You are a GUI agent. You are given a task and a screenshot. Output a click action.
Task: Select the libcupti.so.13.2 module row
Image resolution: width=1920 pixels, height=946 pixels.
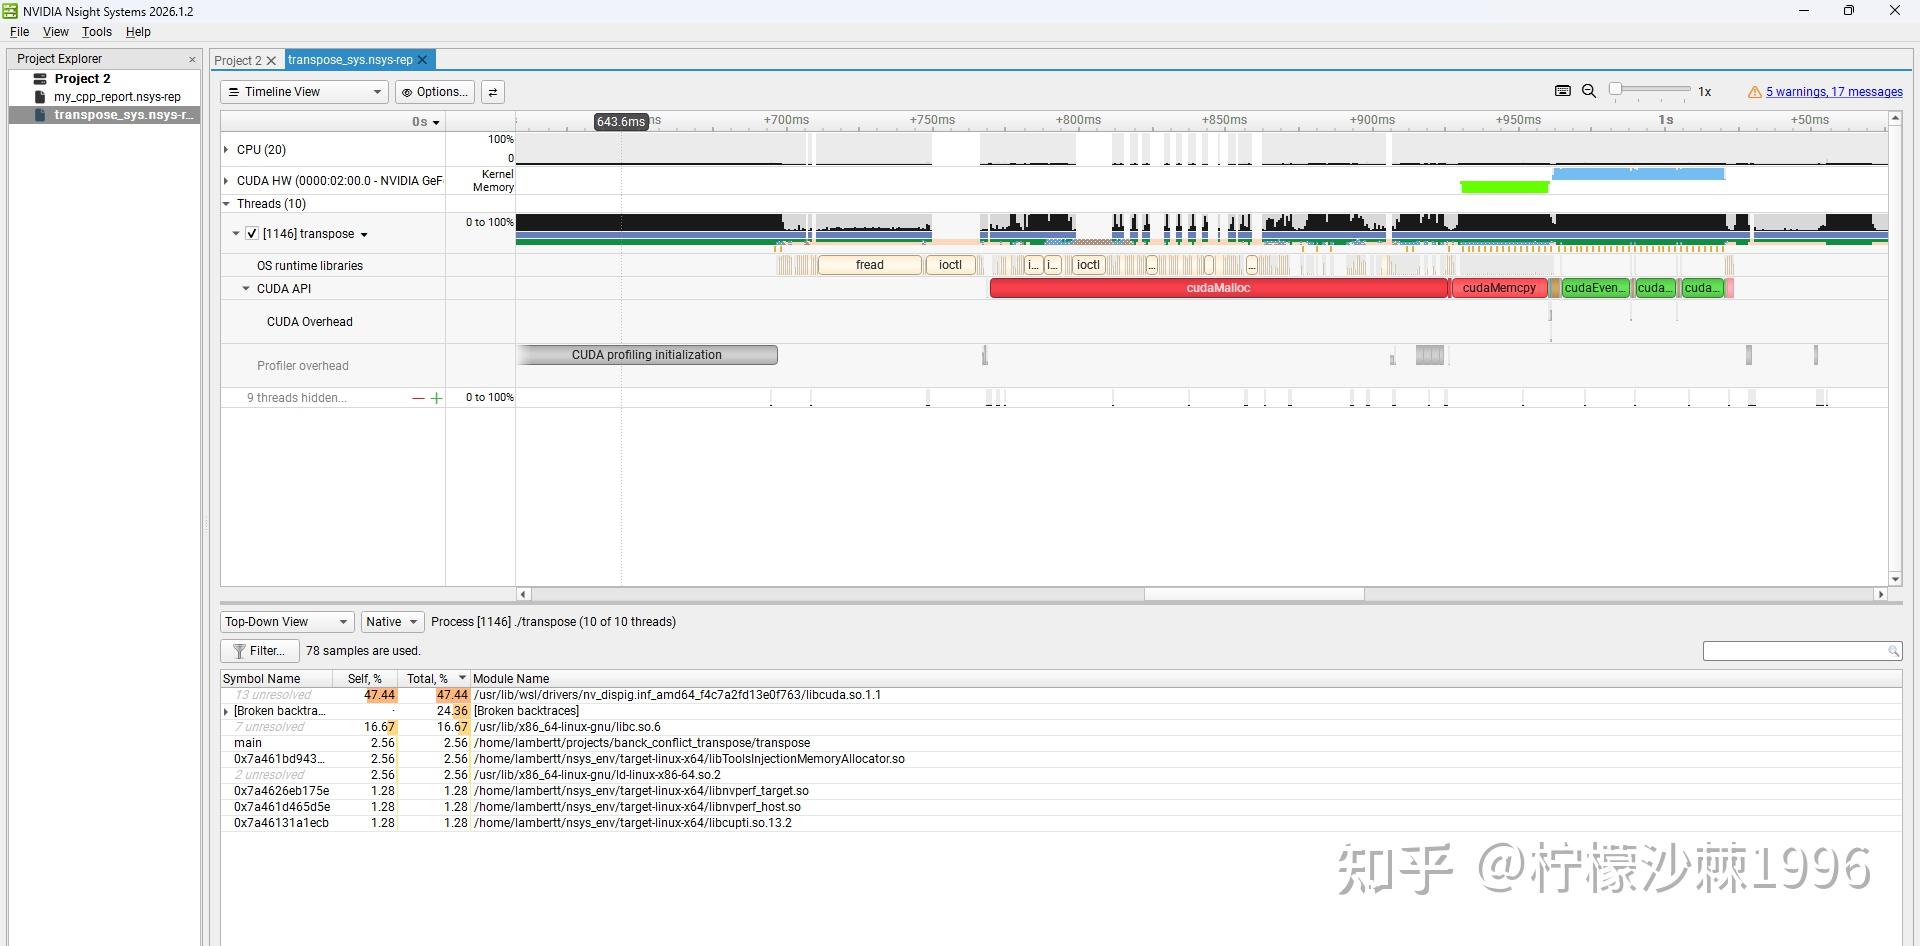coord(1061,823)
